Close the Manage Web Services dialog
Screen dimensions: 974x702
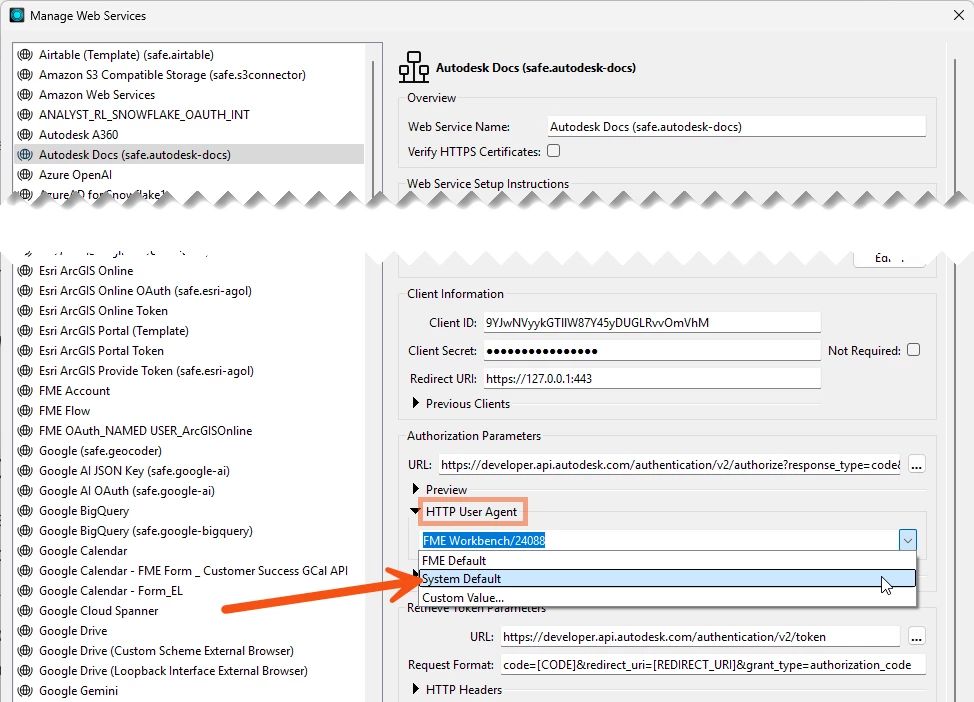(x=958, y=15)
